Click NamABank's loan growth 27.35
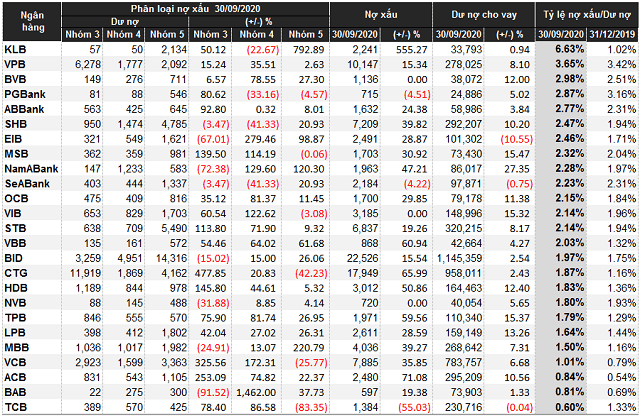This screenshot has width=640, height=418. [x=517, y=169]
